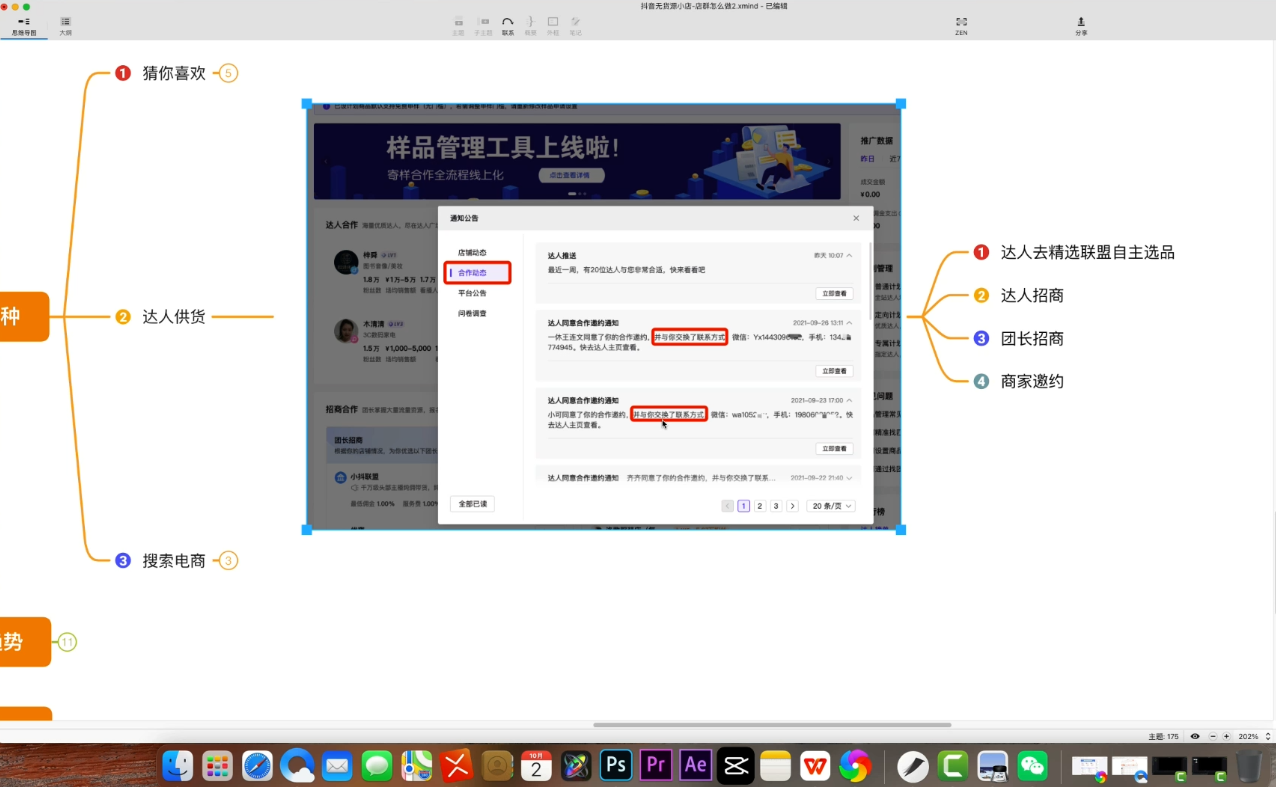Image resolution: width=1276 pixels, height=787 pixels.
Task: Click the eye icon in the status bar
Action: (1195, 736)
